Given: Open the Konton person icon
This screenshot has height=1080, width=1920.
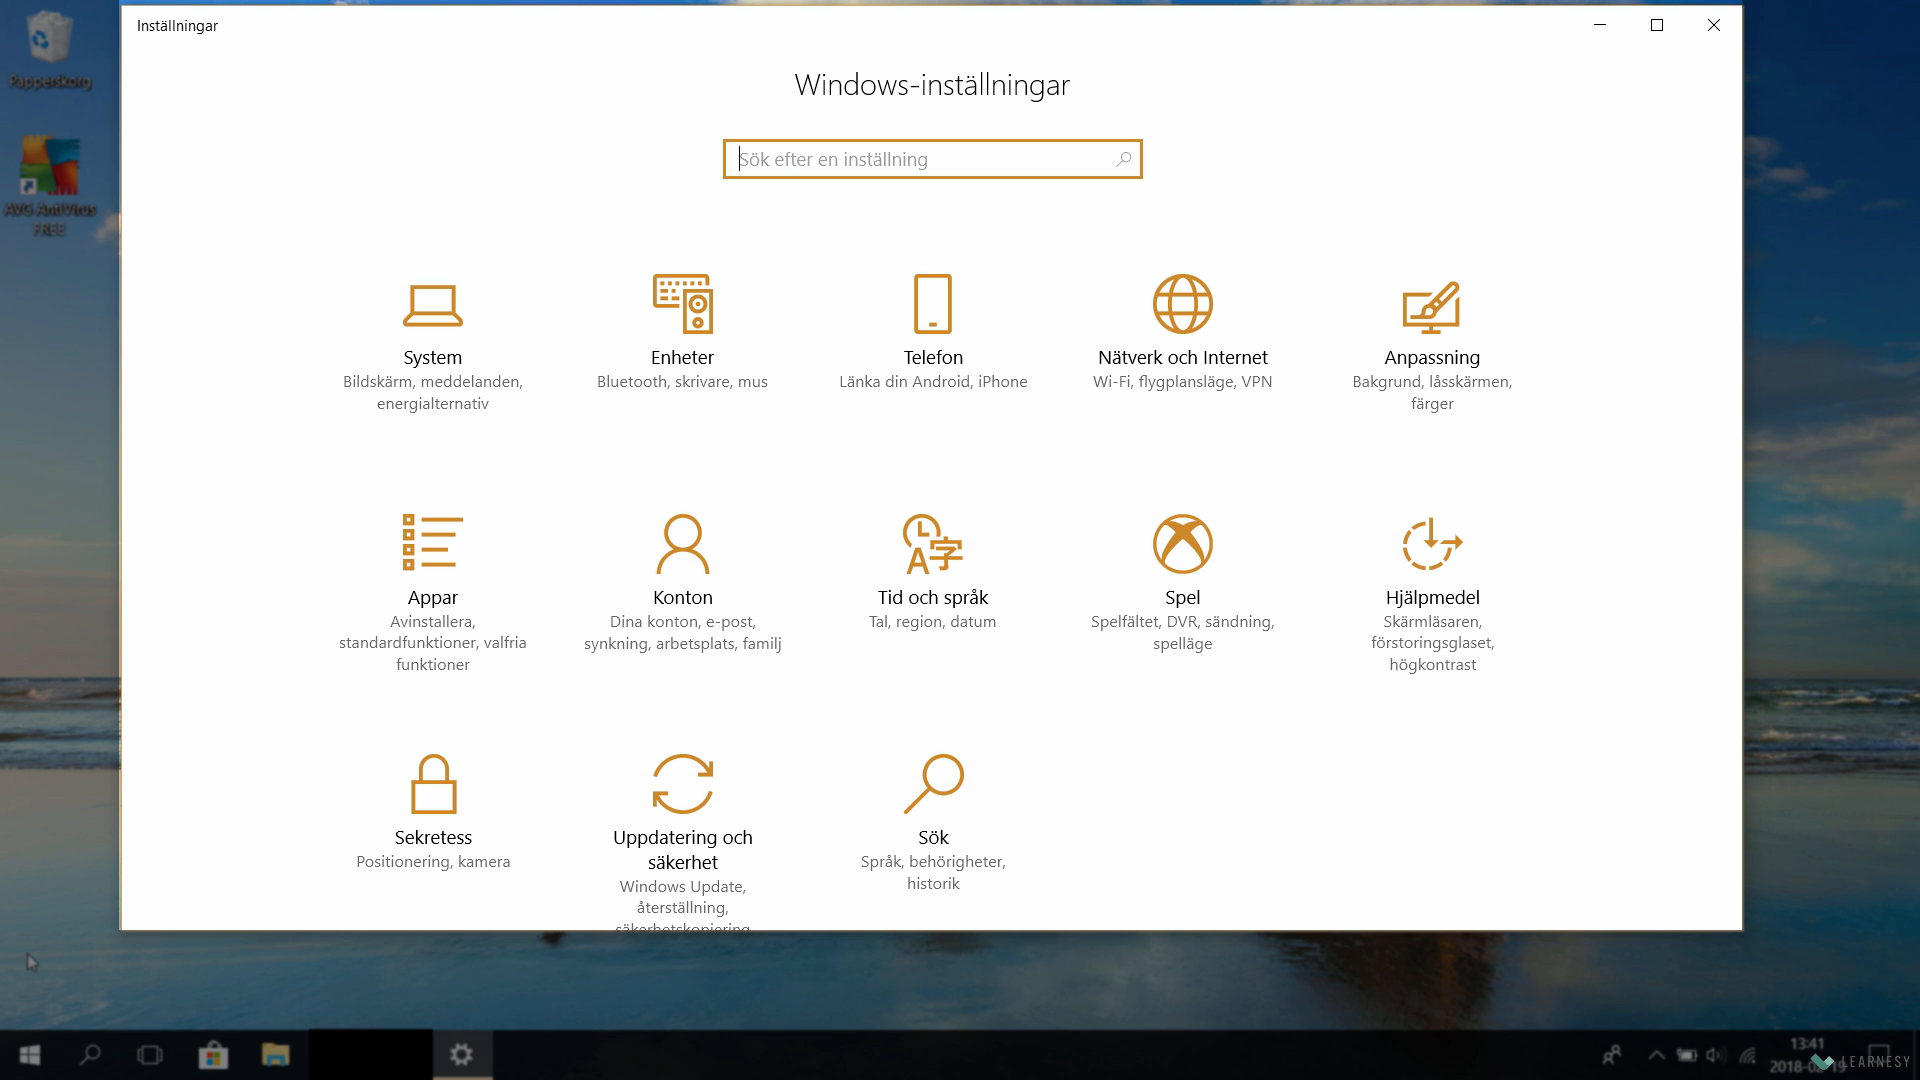Looking at the screenshot, I should coord(683,543).
